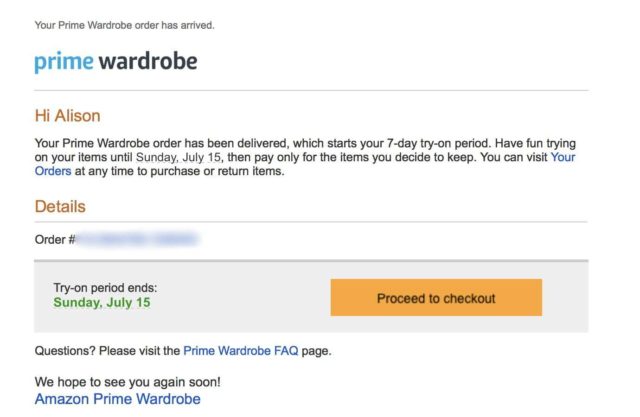Click the "order has arrived" preheader text

pyautogui.click(x=124, y=24)
